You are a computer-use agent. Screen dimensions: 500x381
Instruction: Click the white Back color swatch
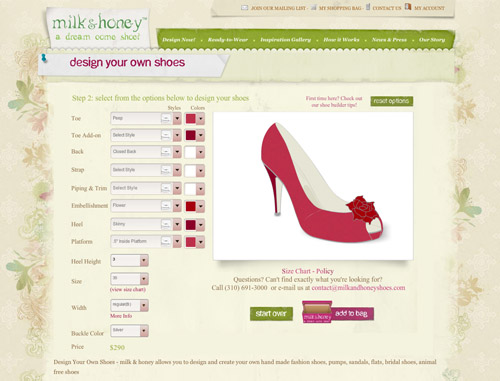191,152
